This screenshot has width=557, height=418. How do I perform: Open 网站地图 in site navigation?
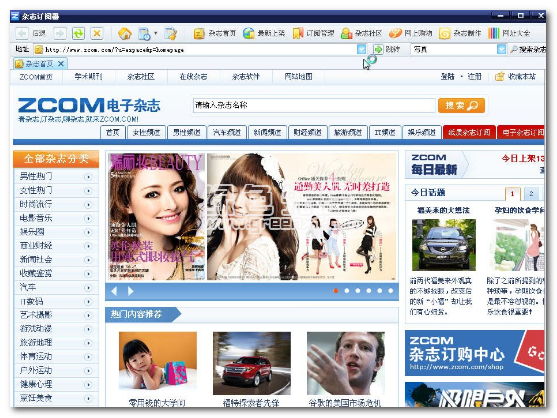click(x=298, y=76)
